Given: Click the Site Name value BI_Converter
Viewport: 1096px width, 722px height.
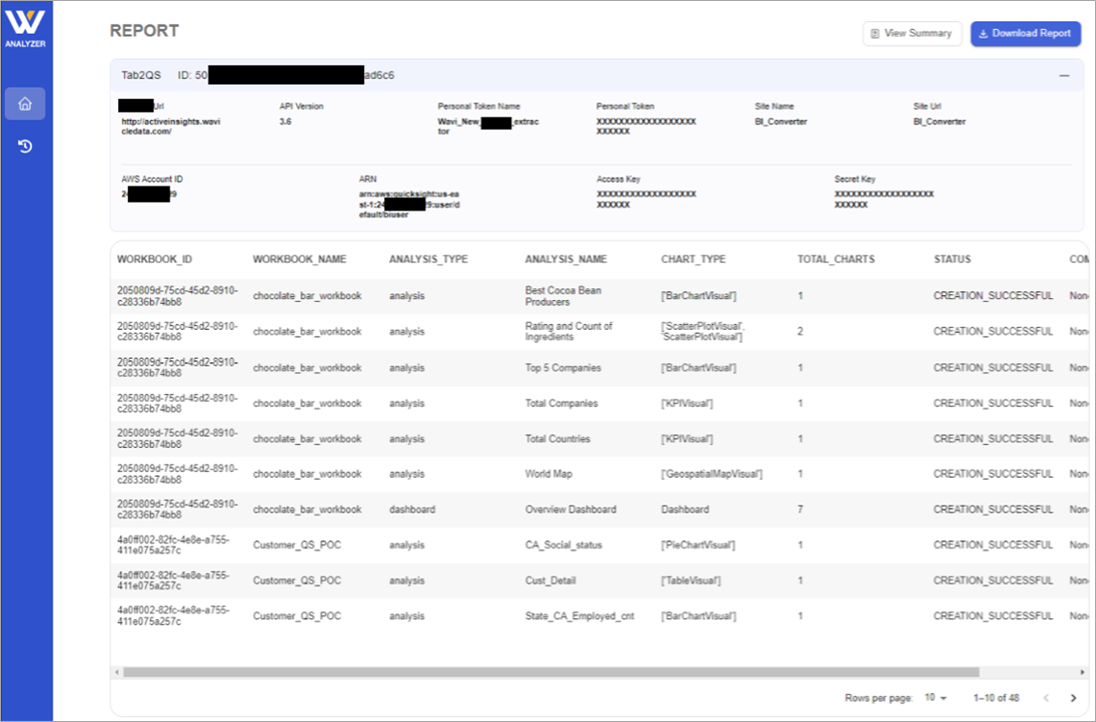Looking at the screenshot, I should [781, 122].
